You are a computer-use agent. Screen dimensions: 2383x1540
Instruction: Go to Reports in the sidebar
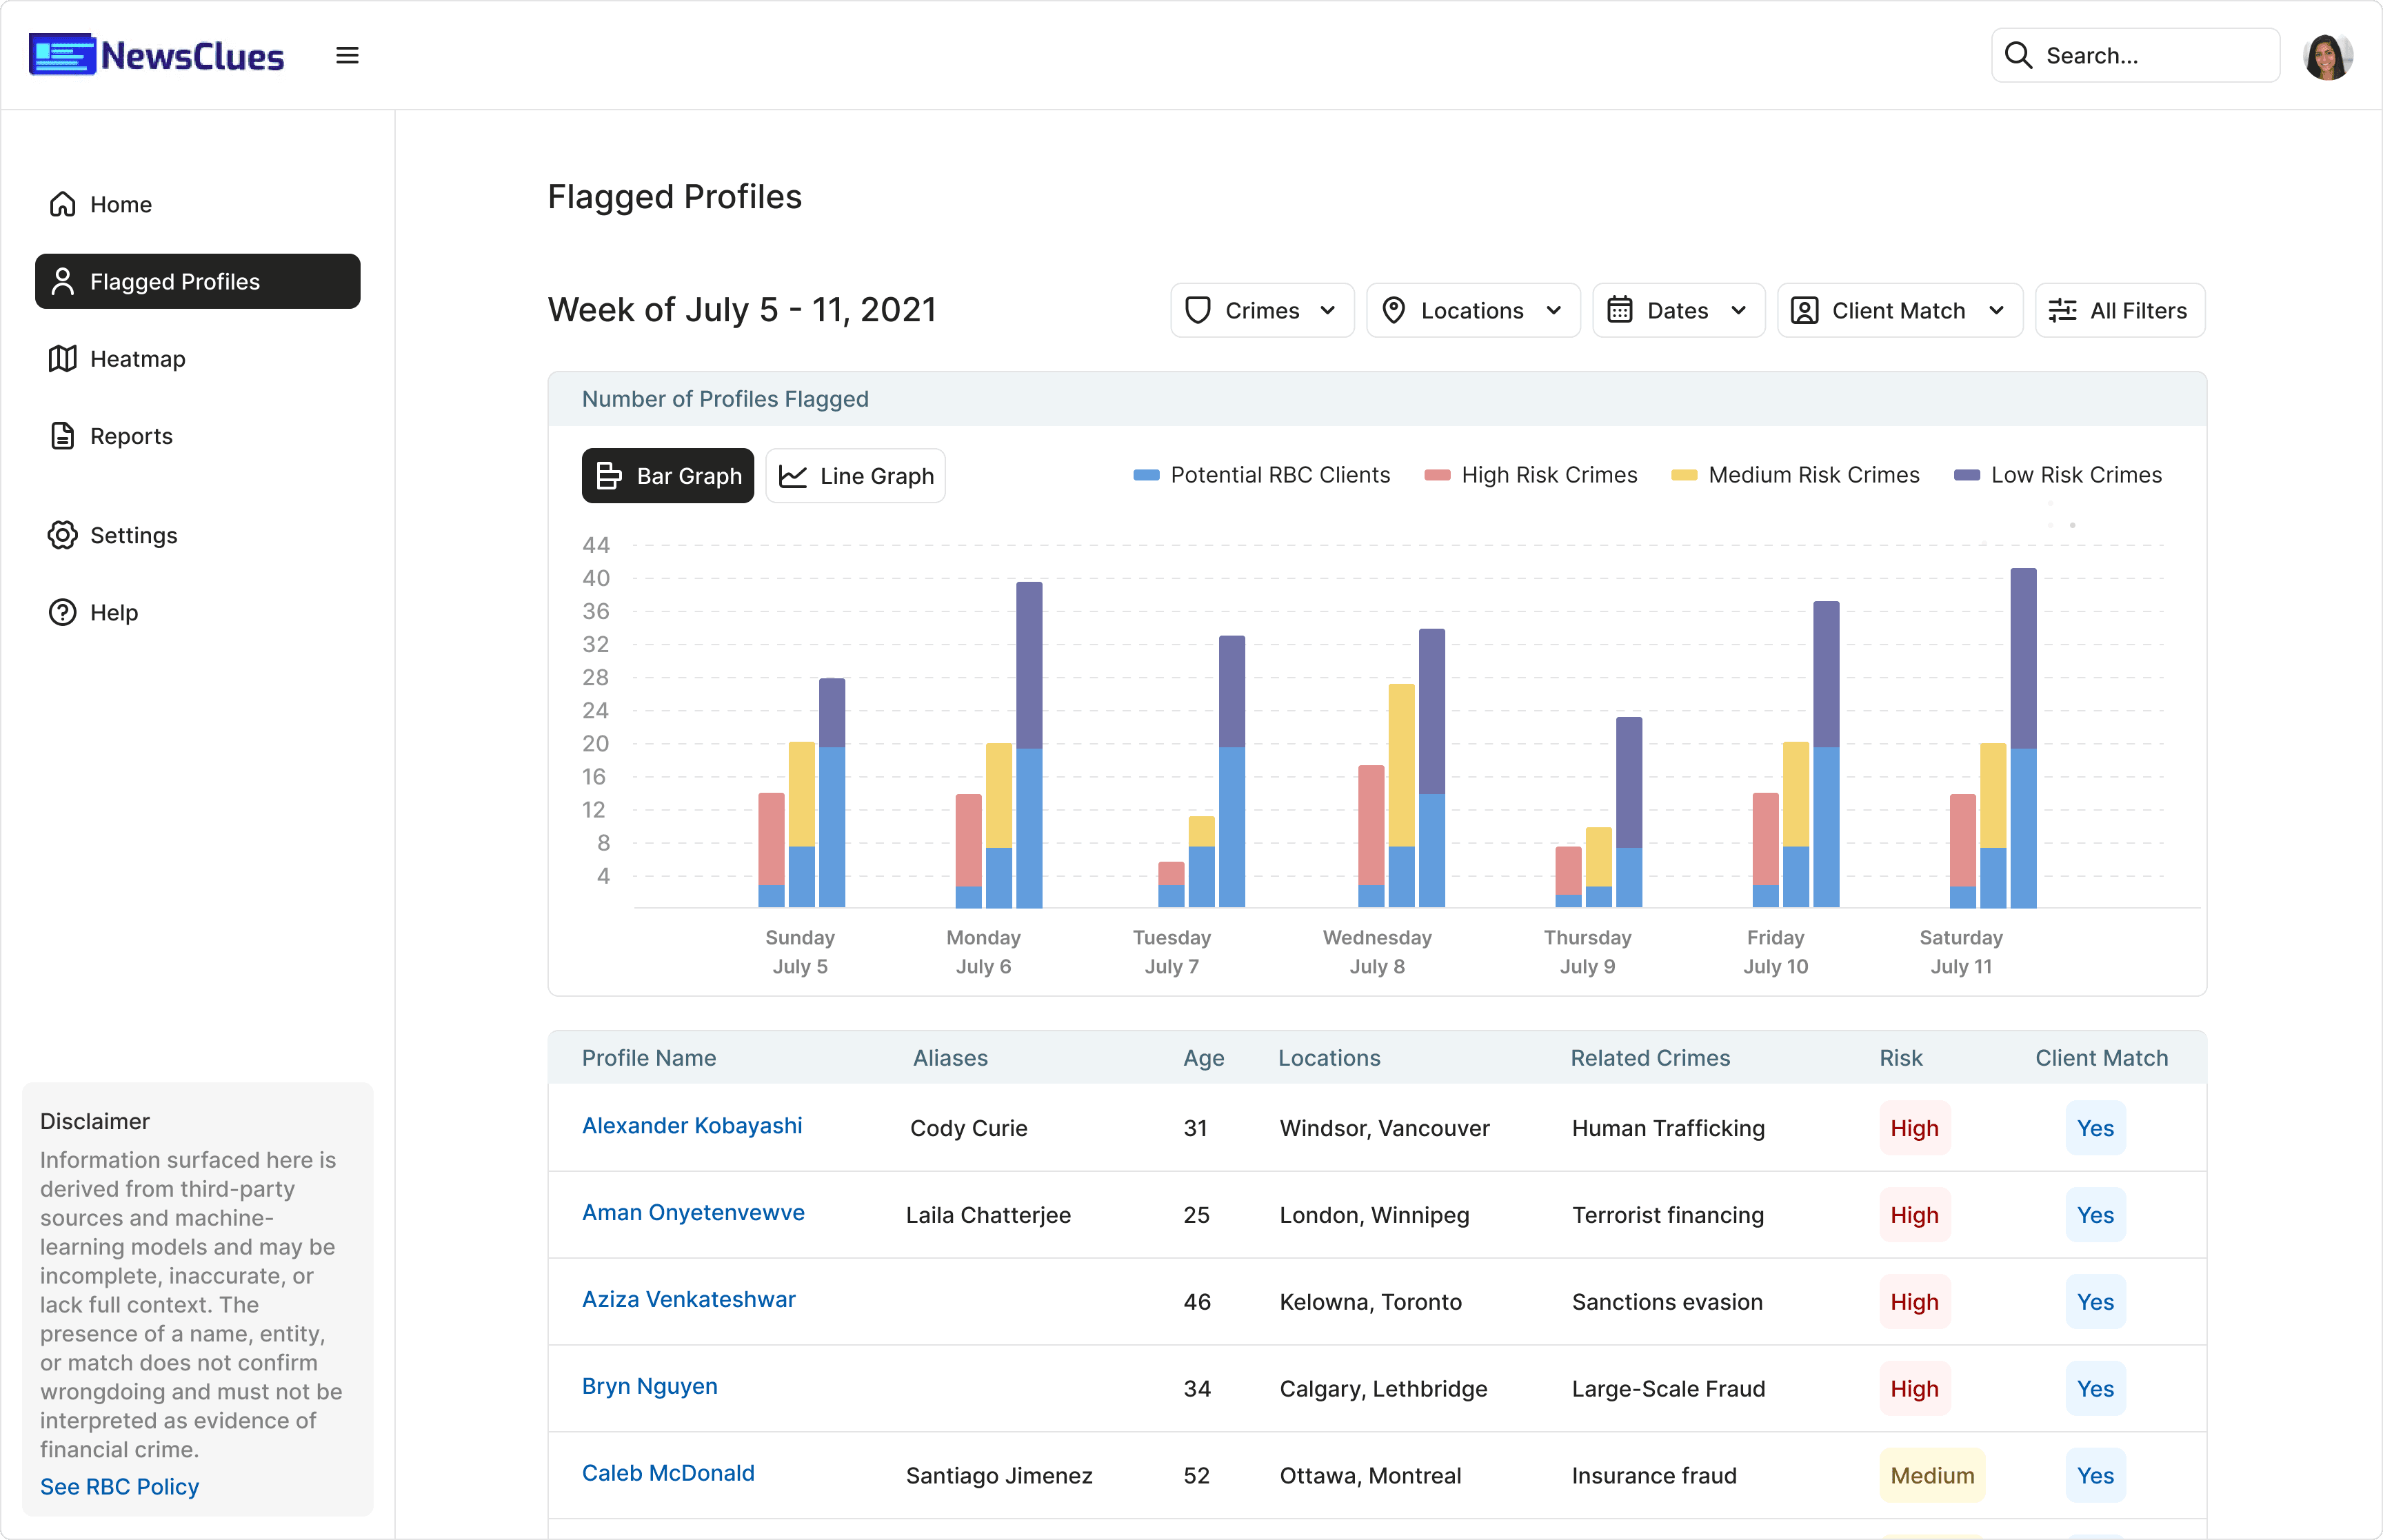pos(130,436)
